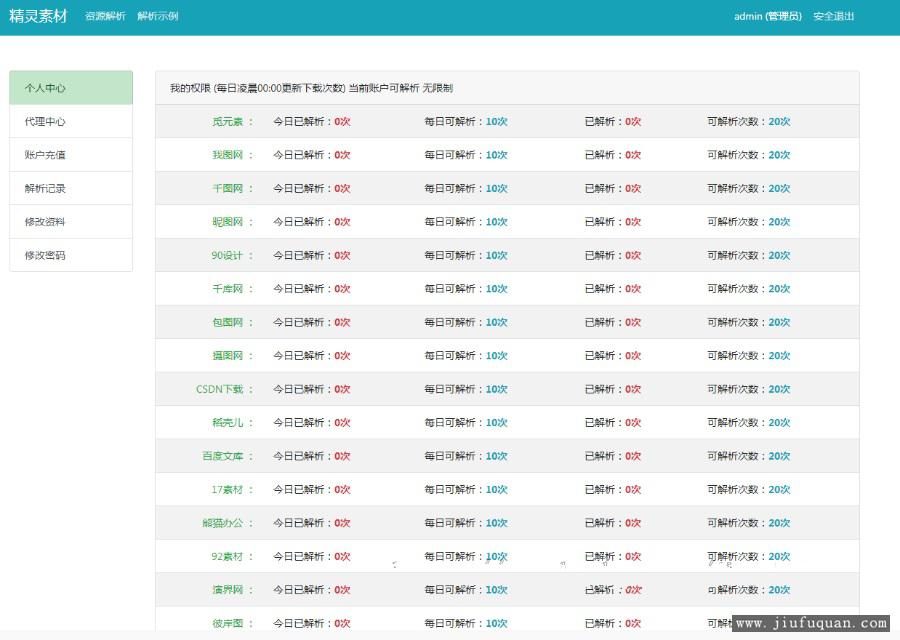Click the 摄图网 site name
The width and height of the screenshot is (900, 640).
pos(228,355)
